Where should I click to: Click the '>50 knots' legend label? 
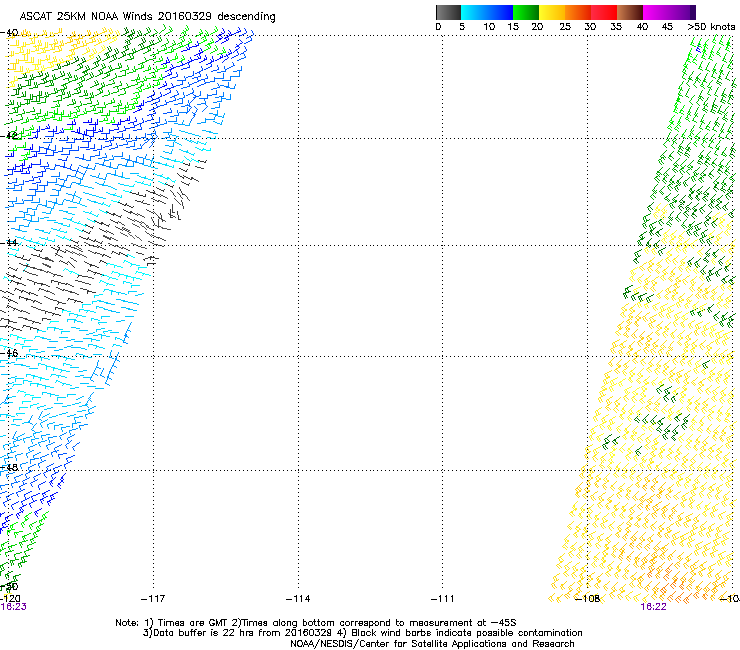[x=711, y=27]
